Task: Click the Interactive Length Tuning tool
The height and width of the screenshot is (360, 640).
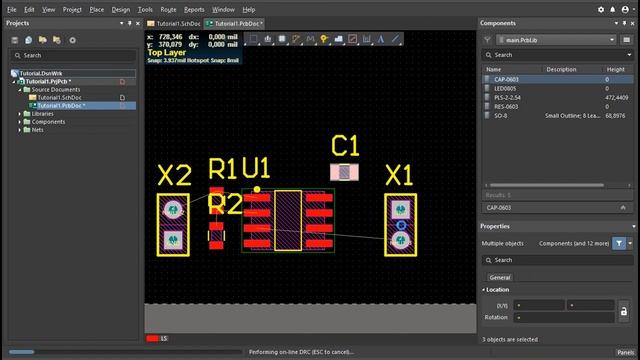Action: point(310,39)
